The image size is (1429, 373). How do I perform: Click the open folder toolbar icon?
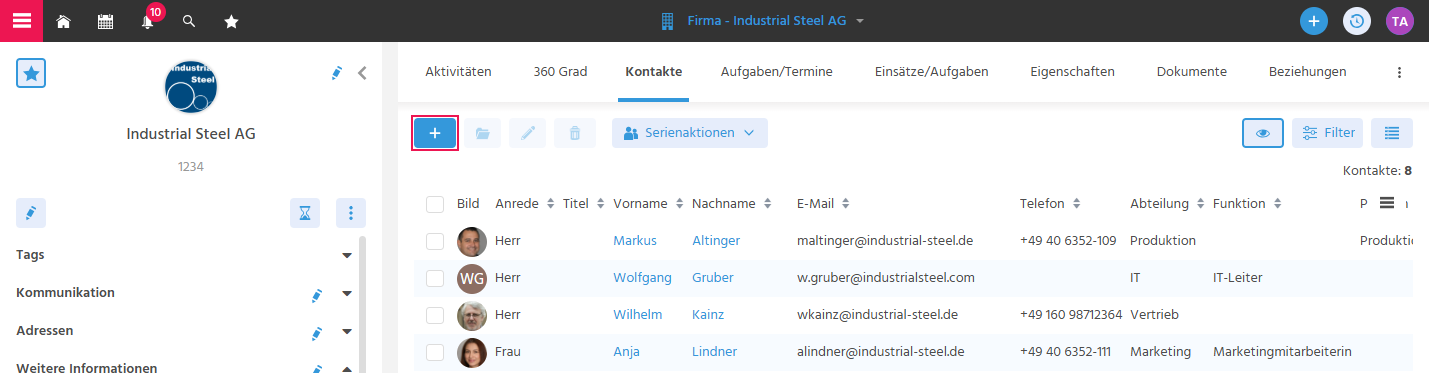(482, 133)
